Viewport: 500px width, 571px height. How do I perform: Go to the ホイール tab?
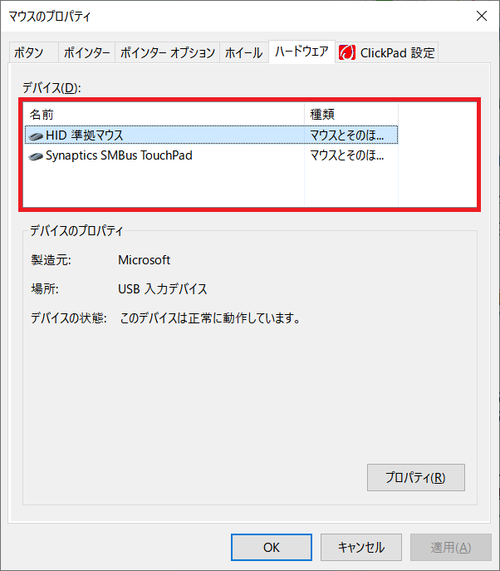coord(244,53)
